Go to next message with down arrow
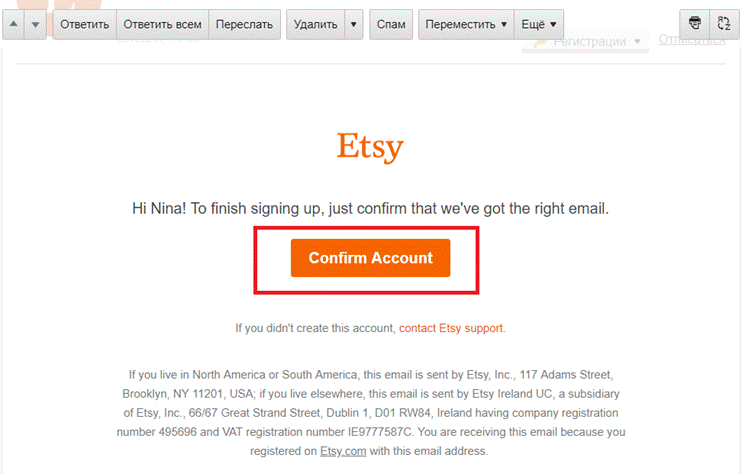This screenshot has width=755, height=474. click(x=35, y=24)
